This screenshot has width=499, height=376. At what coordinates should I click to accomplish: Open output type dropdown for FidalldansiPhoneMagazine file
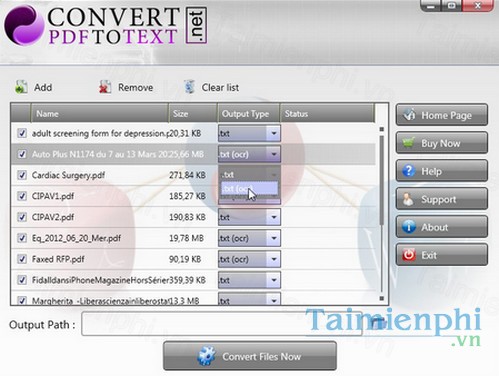[x=274, y=280]
